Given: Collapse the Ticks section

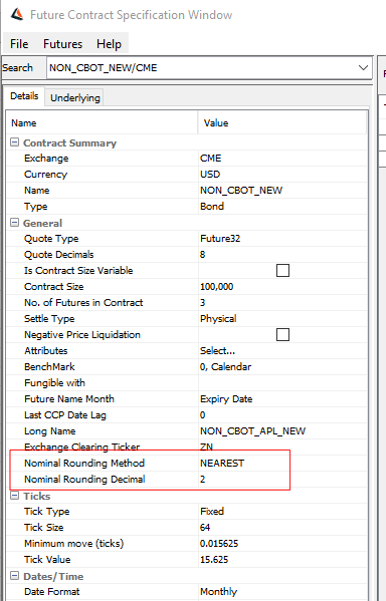Looking at the screenshot, I should tap(15, 496).
